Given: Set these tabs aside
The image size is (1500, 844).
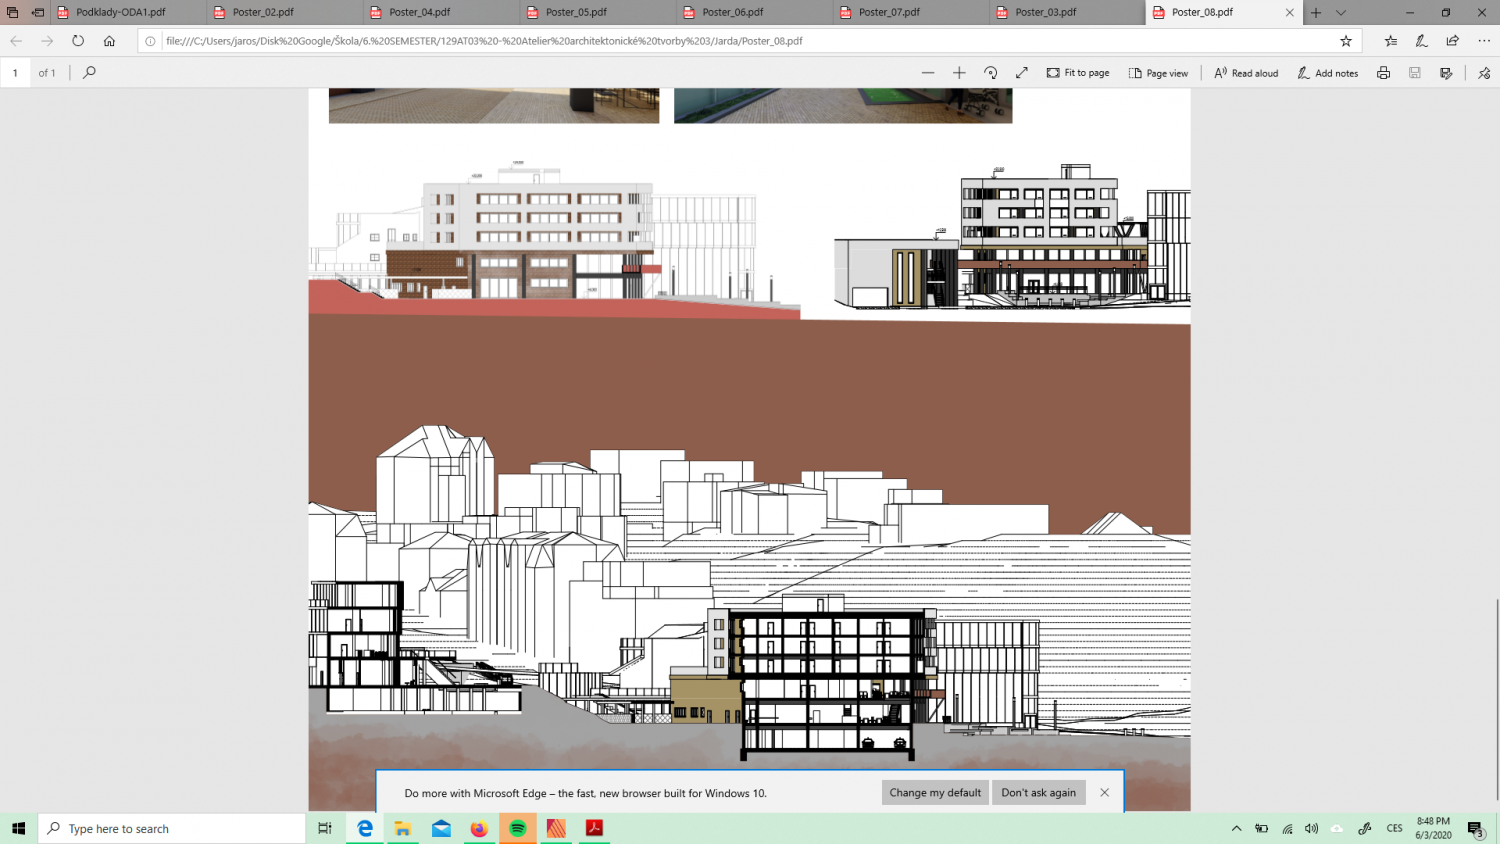Looking at the screenshot, I should point(38,13).
